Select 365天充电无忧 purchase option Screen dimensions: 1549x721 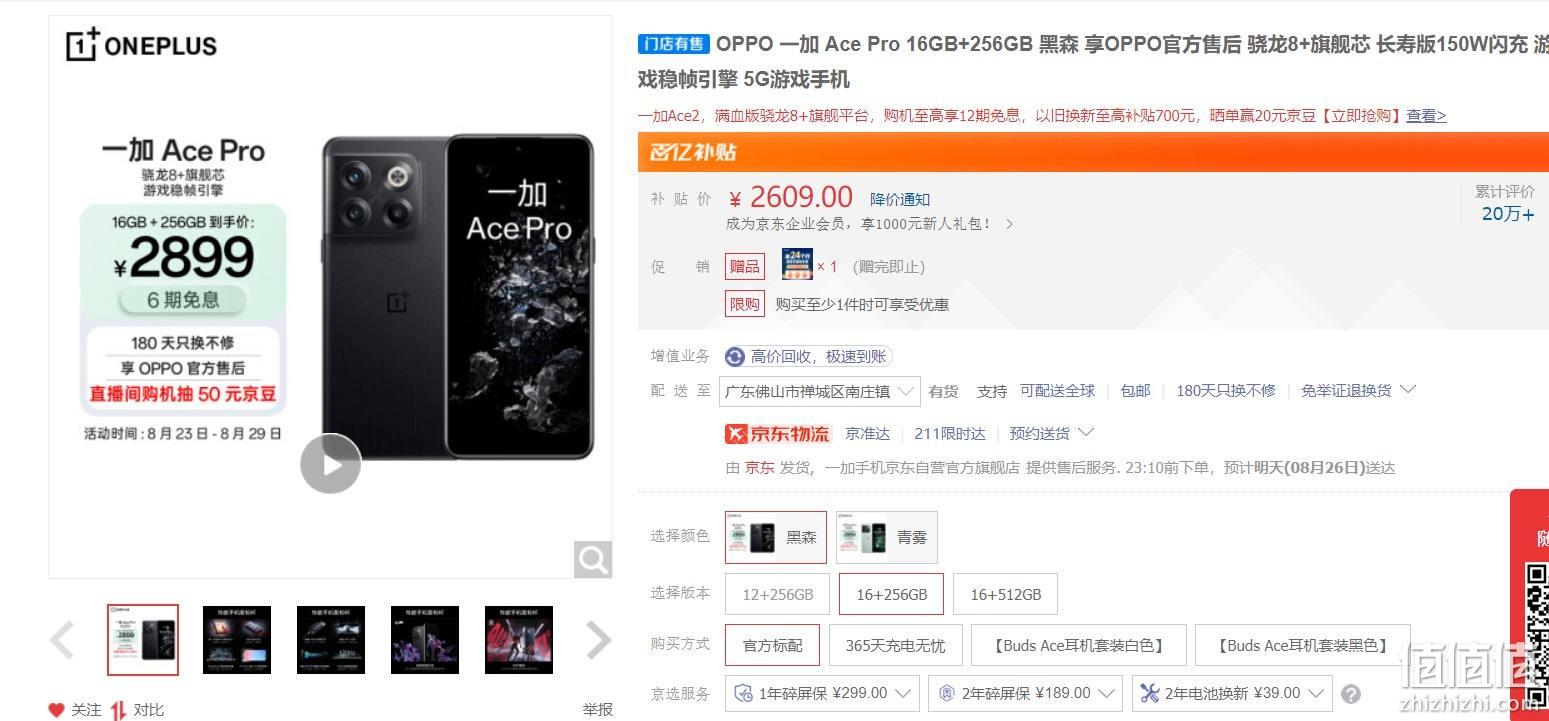point(895,646)
